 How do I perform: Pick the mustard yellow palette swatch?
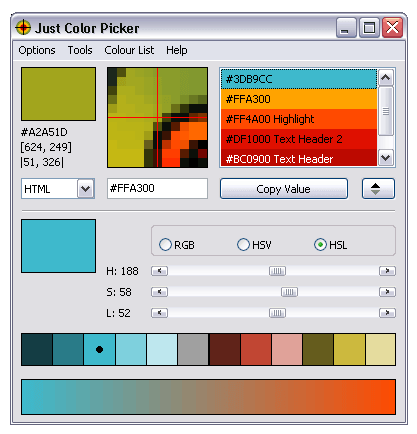coord(349,350)
